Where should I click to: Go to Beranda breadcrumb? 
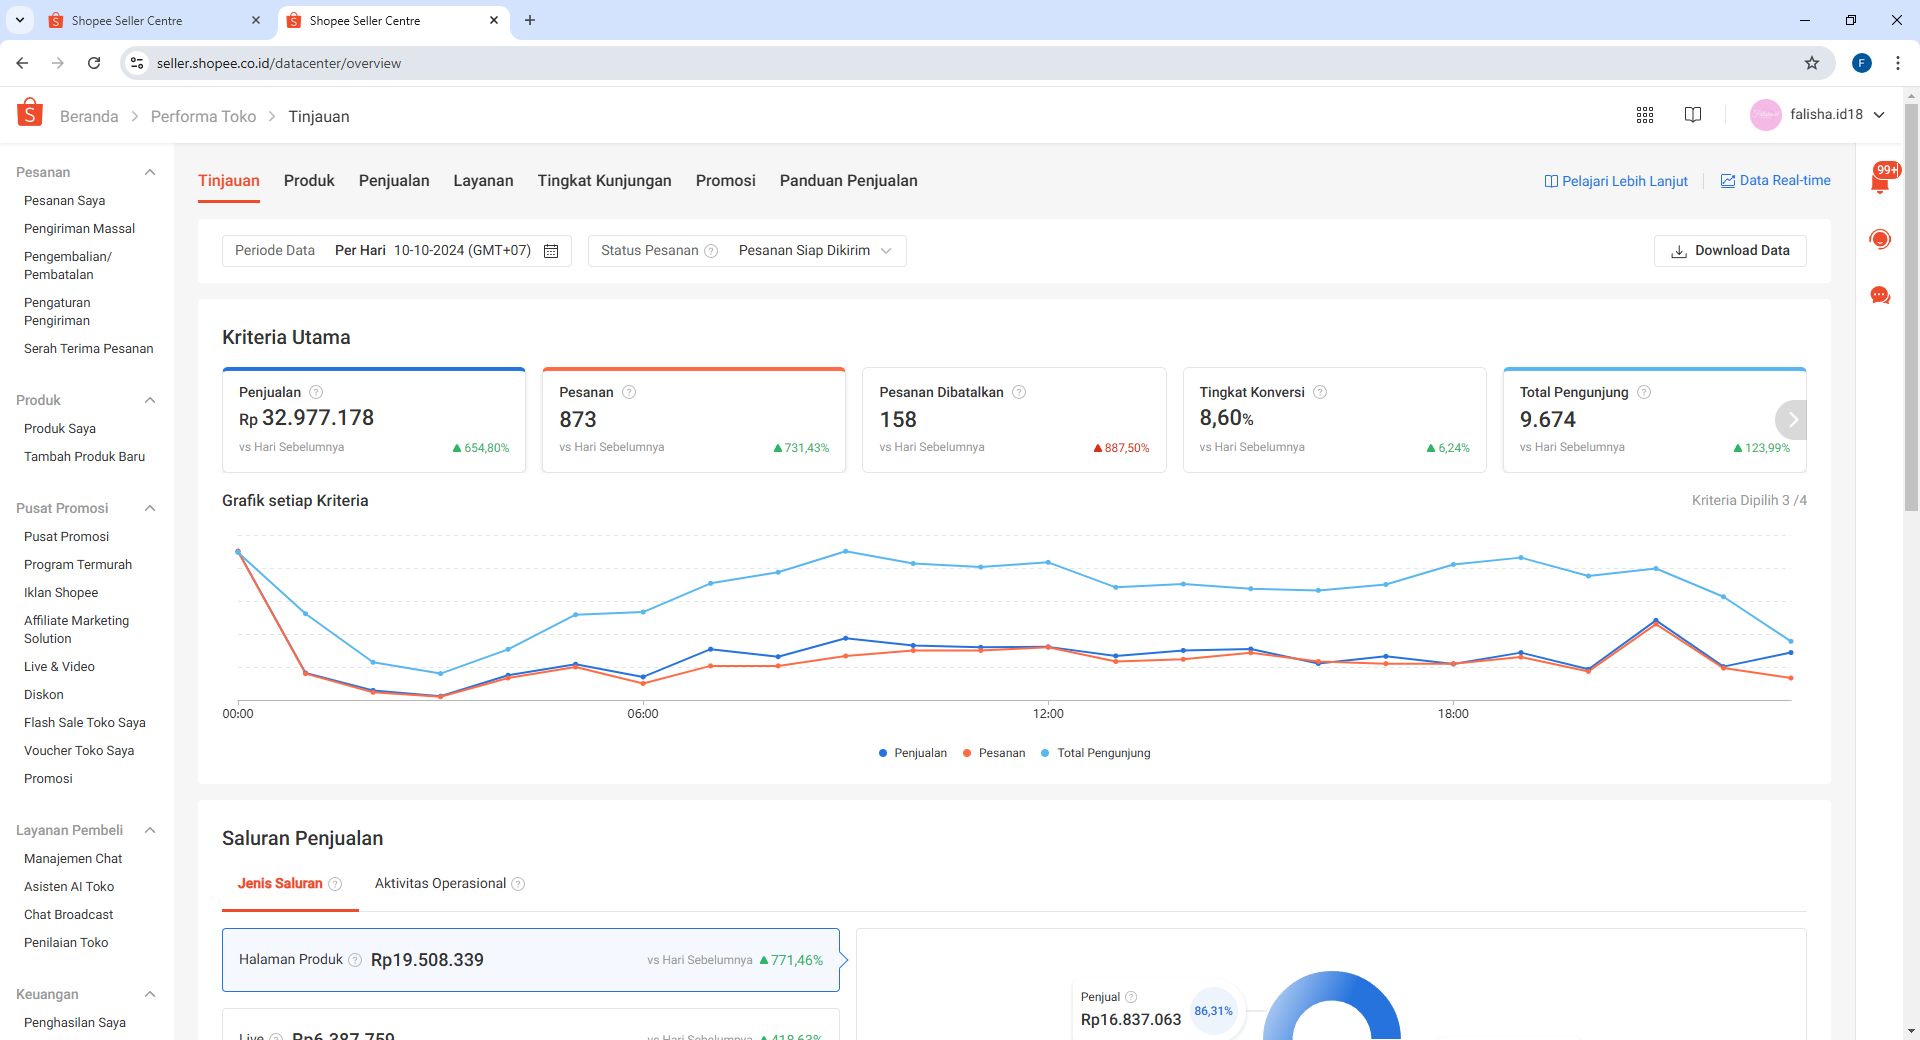pos(89,117)
